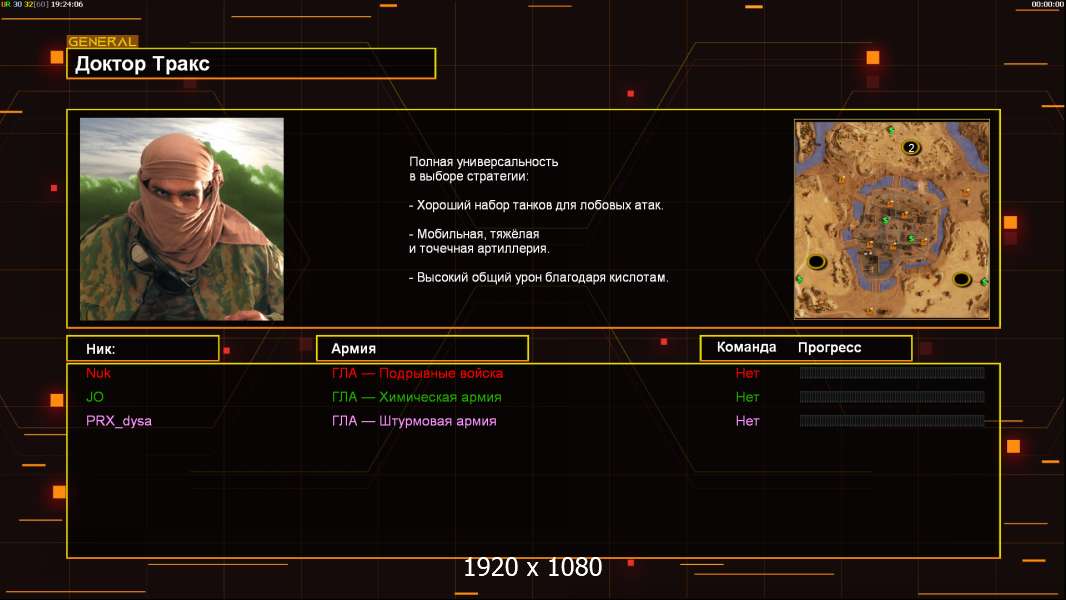Click 'ГЛА — Подрывные войска' army entry
This screenshot has height=600, width=1066.
[417, 373]
